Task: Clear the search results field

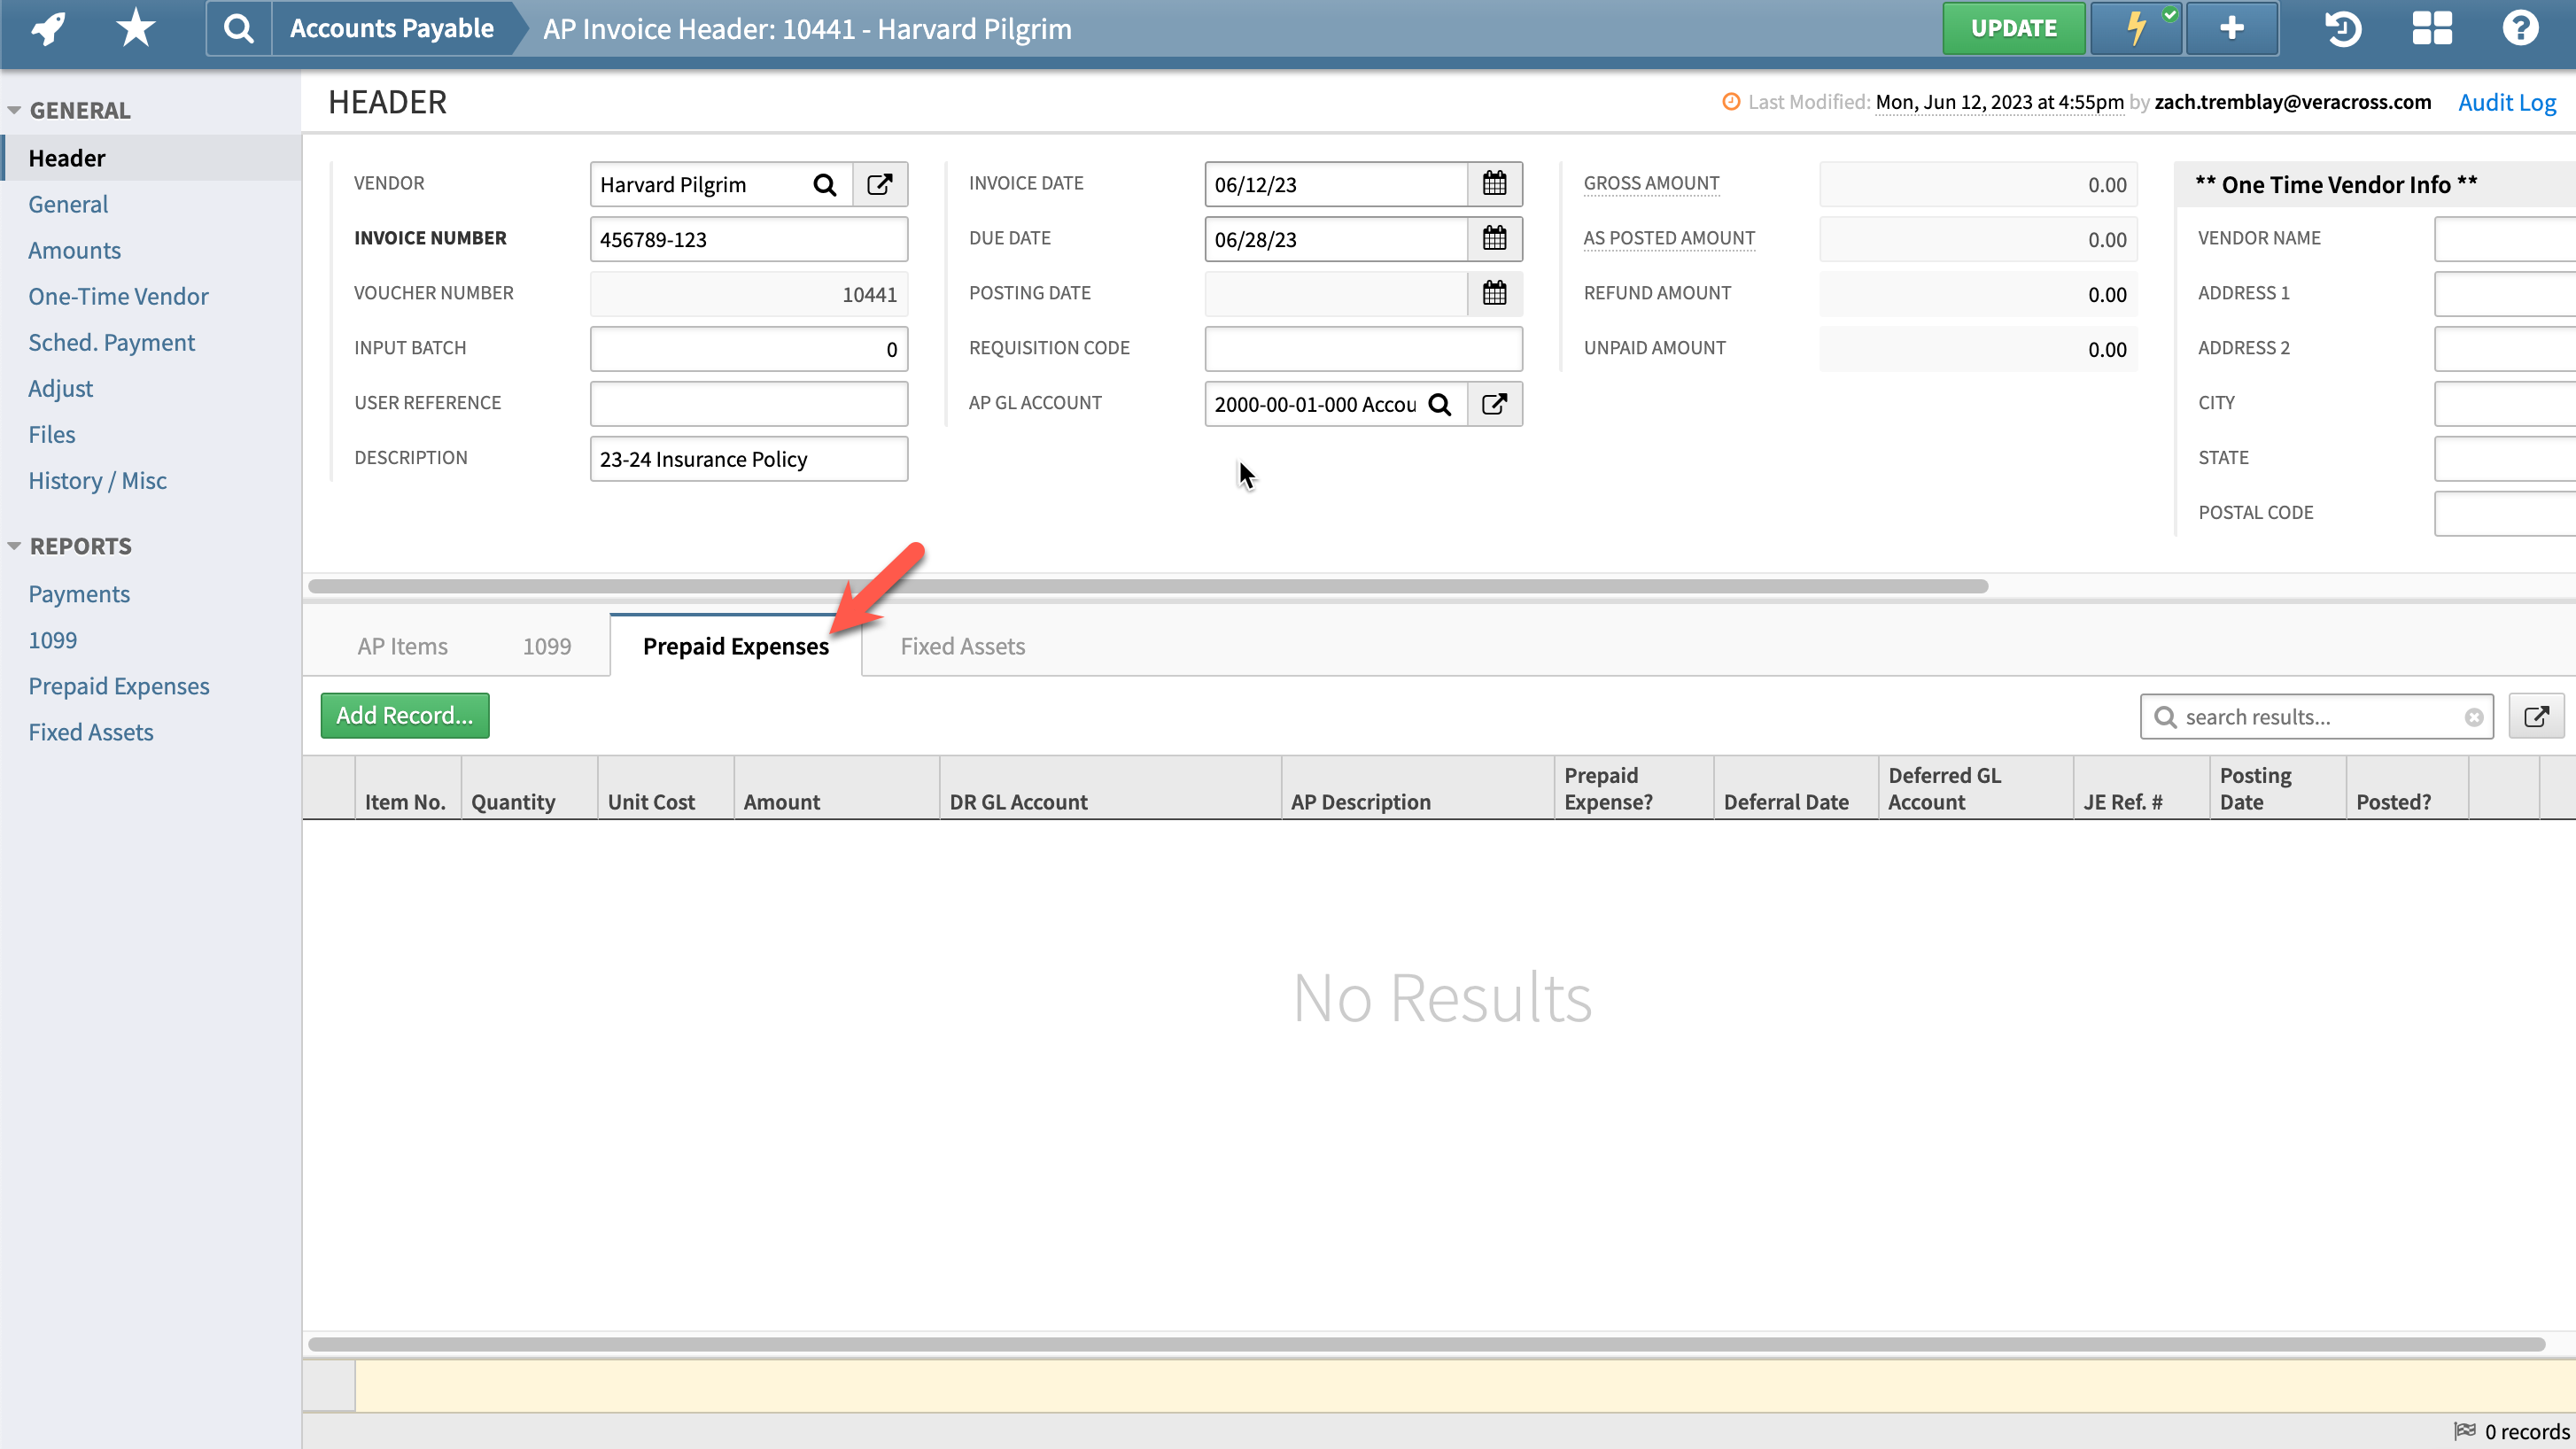Action: click(2474, 716)
